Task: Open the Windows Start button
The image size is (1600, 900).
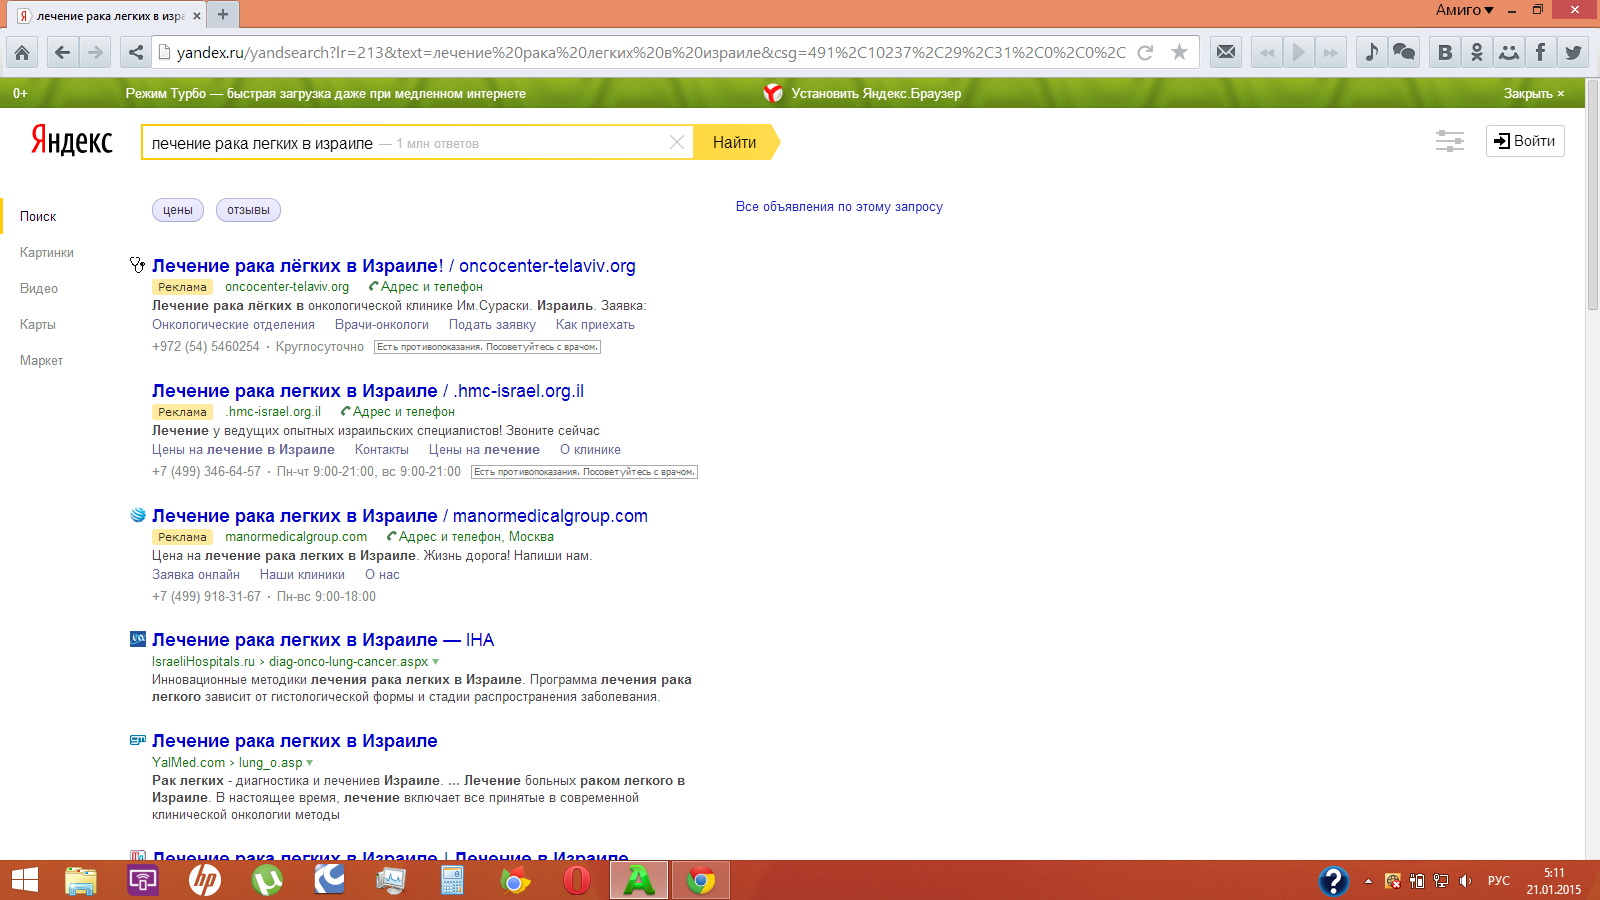Action: 24,880
